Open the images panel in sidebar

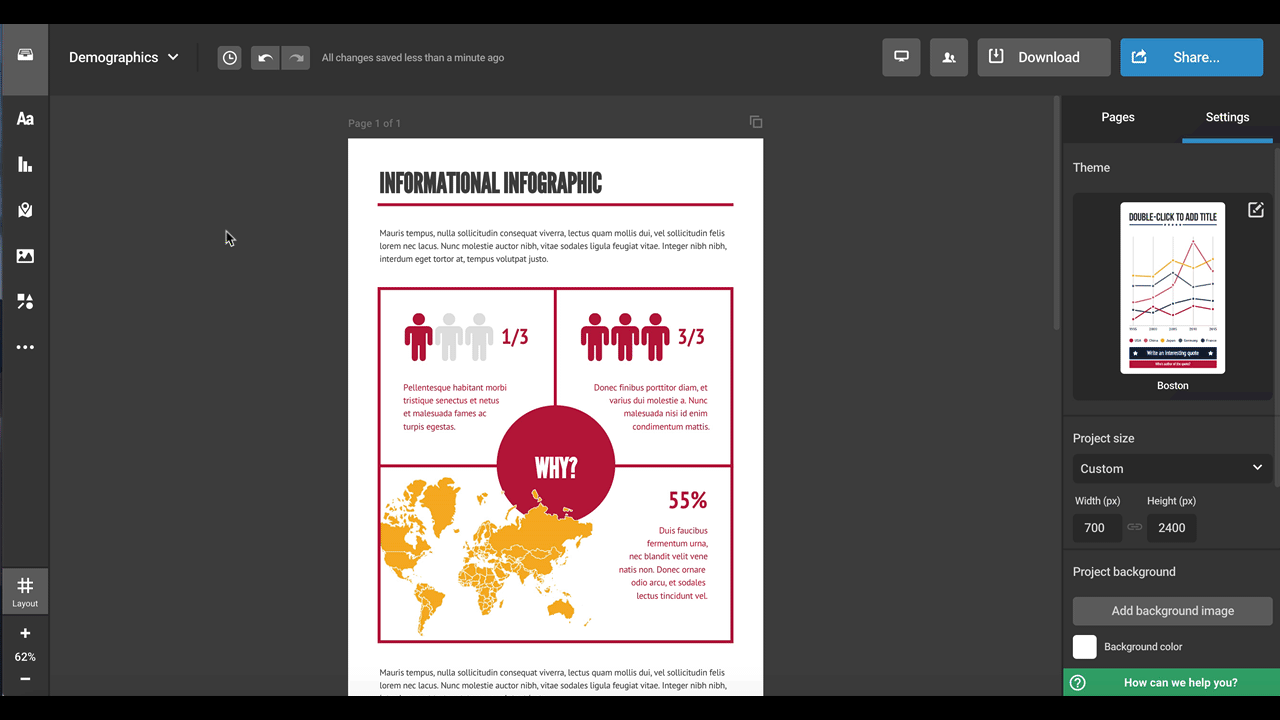25,256
